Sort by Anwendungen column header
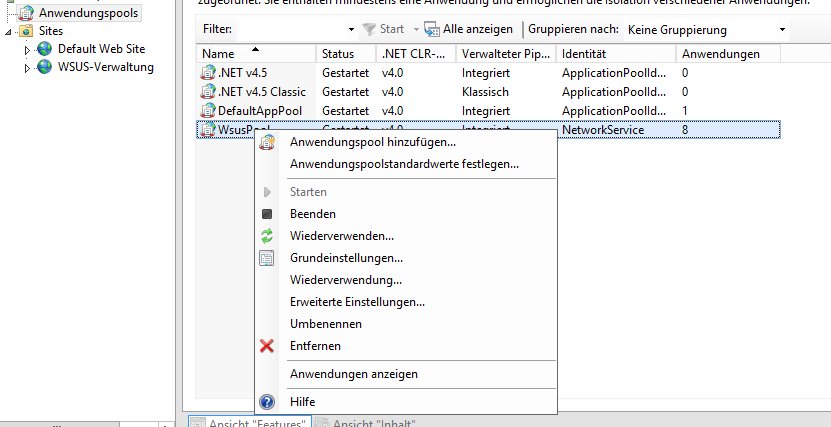831x427 pixels. (728, 54)
